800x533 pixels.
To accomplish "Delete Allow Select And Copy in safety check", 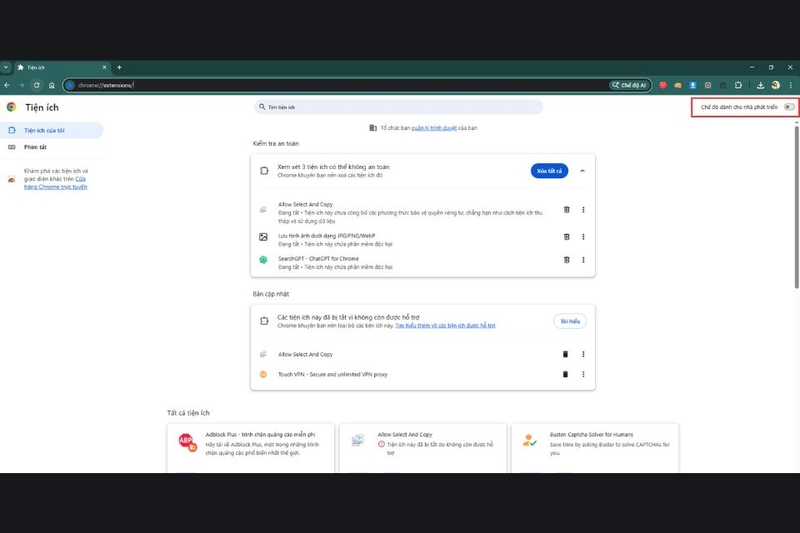I will pyautogui.click(x=566, y=210).
